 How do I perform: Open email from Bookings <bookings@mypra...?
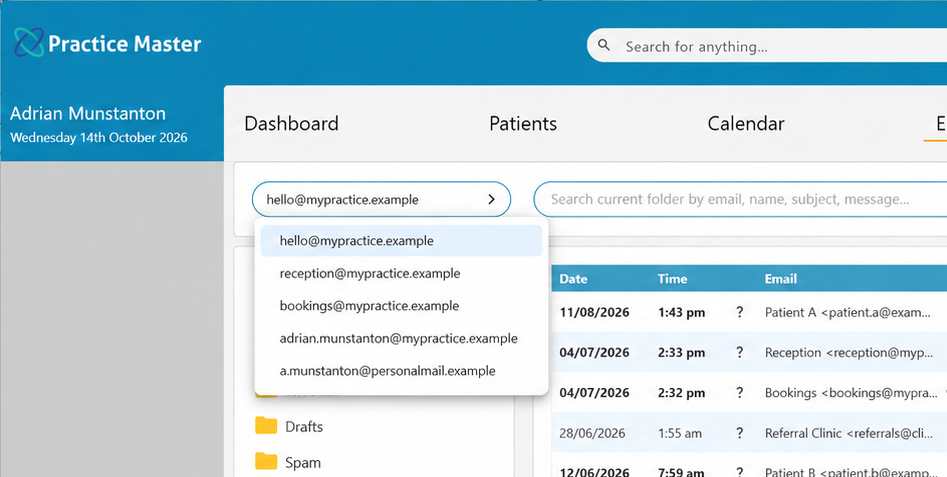point(851,392)
